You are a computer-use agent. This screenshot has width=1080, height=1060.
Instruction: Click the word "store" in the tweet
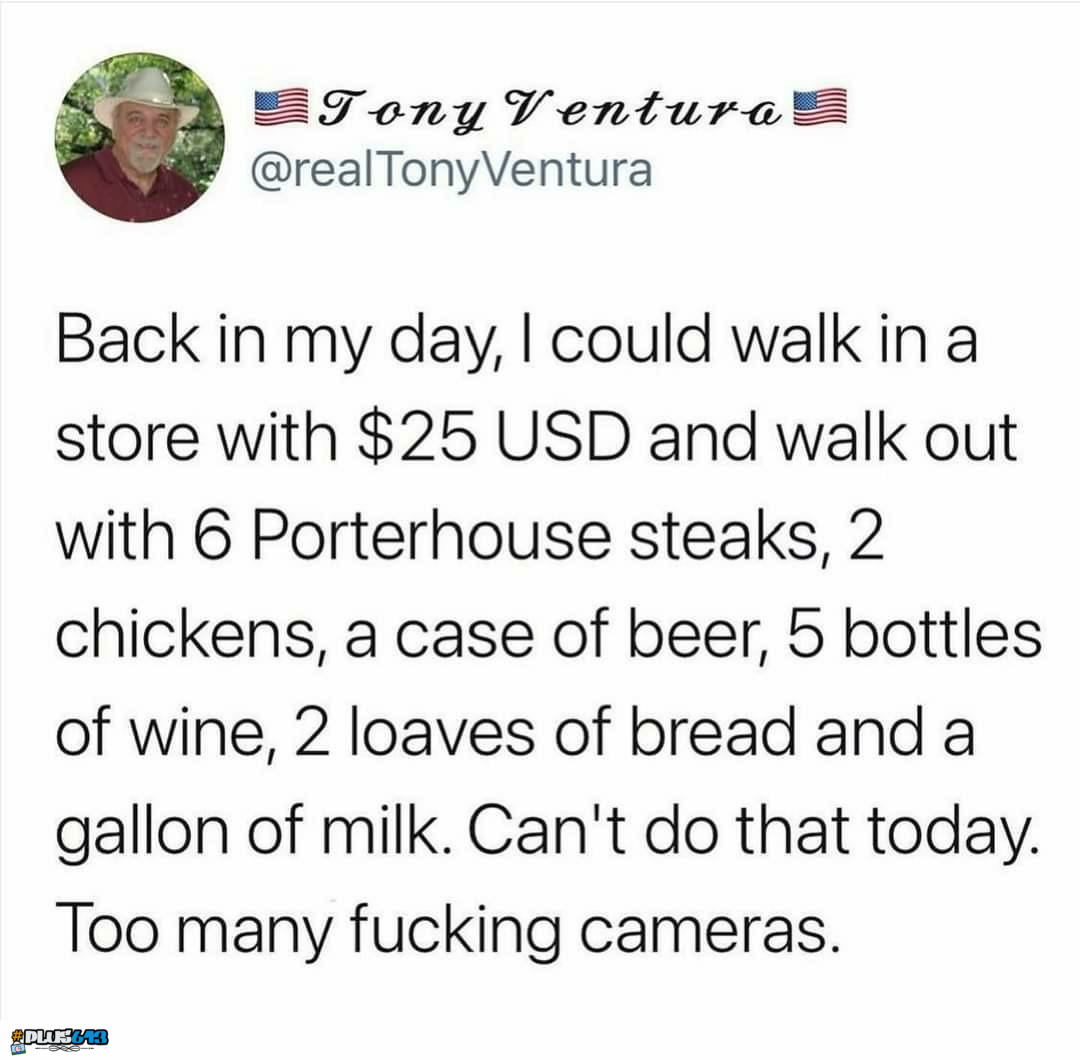click(127, 439)
